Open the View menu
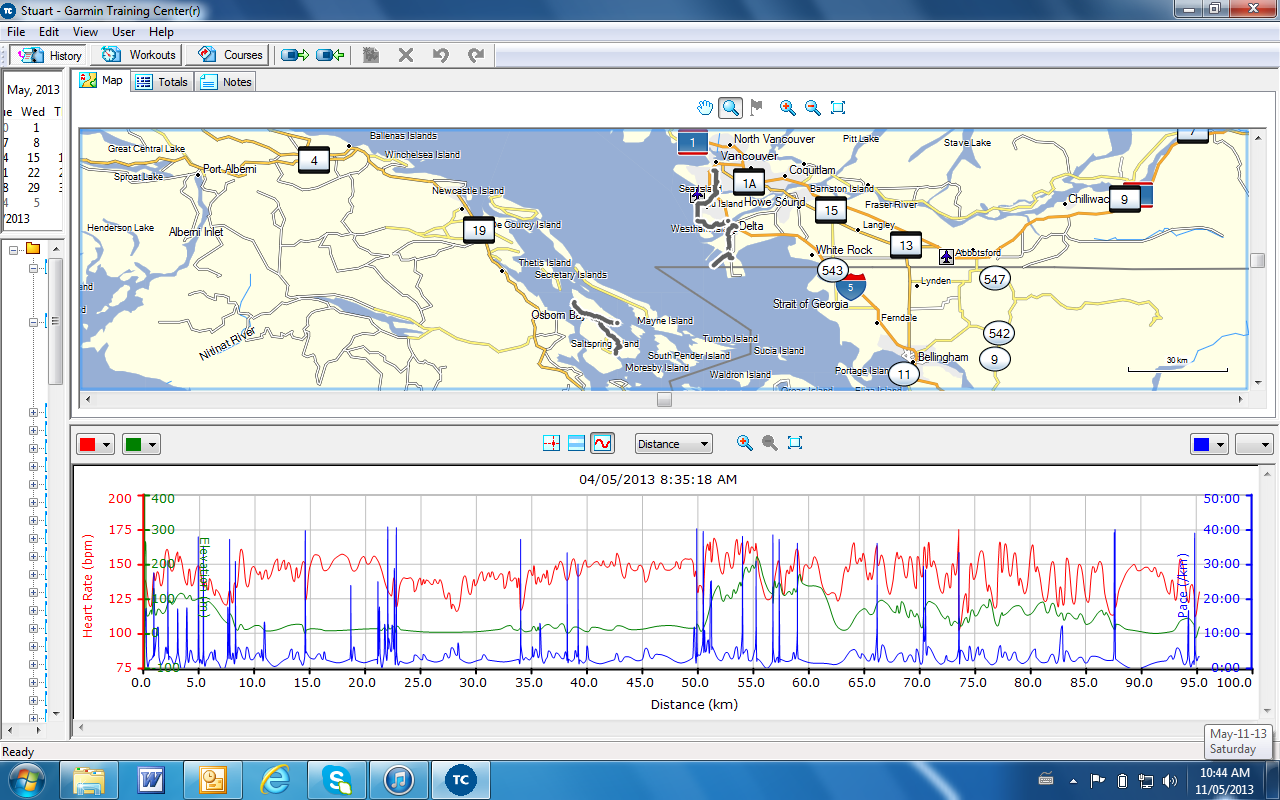 (85, 32)
